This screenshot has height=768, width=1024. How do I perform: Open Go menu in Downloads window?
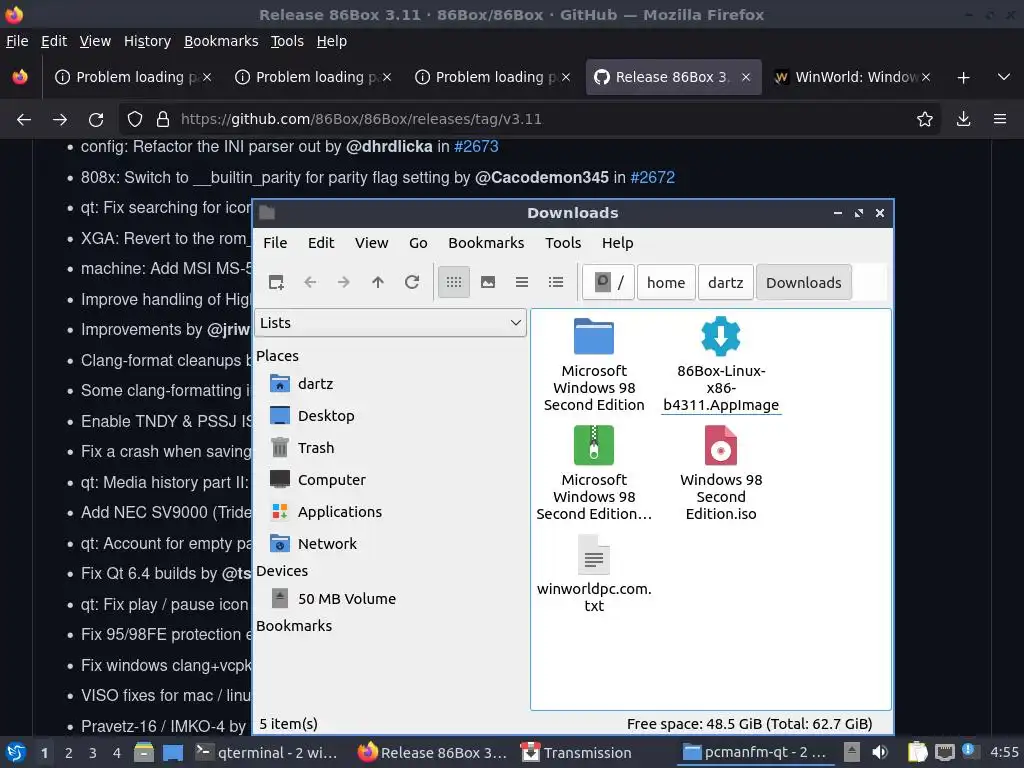coord(418,243)
